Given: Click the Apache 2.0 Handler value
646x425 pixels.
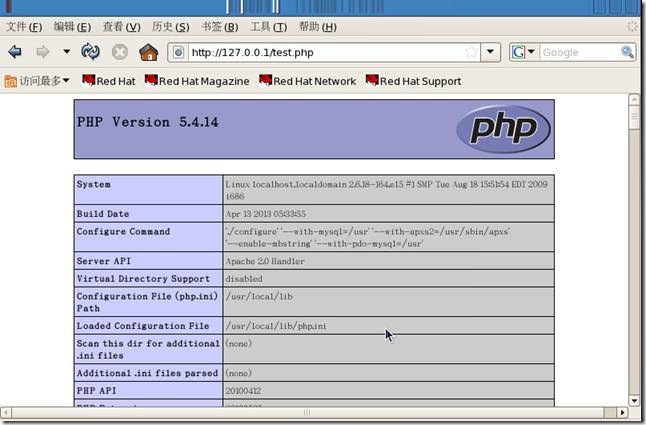Looking at the screenshot, I should 264,261.
